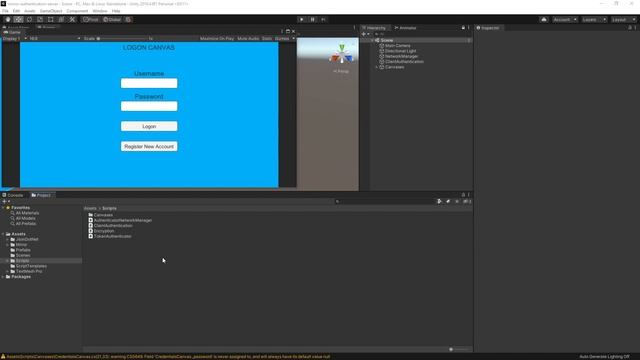Step one frame forward
640x360 pixels.
[x=323, y=20]
